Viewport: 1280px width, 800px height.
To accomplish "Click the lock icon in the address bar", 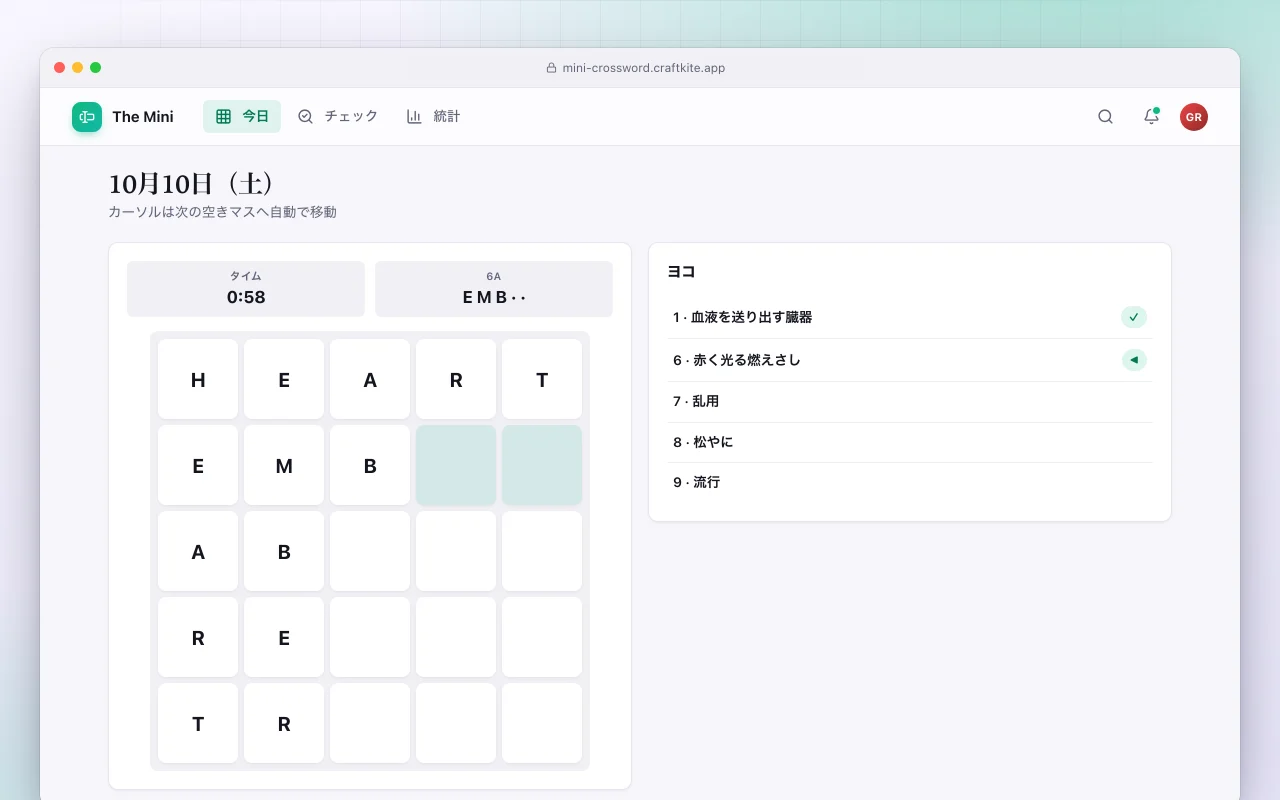I will (551, 68).
